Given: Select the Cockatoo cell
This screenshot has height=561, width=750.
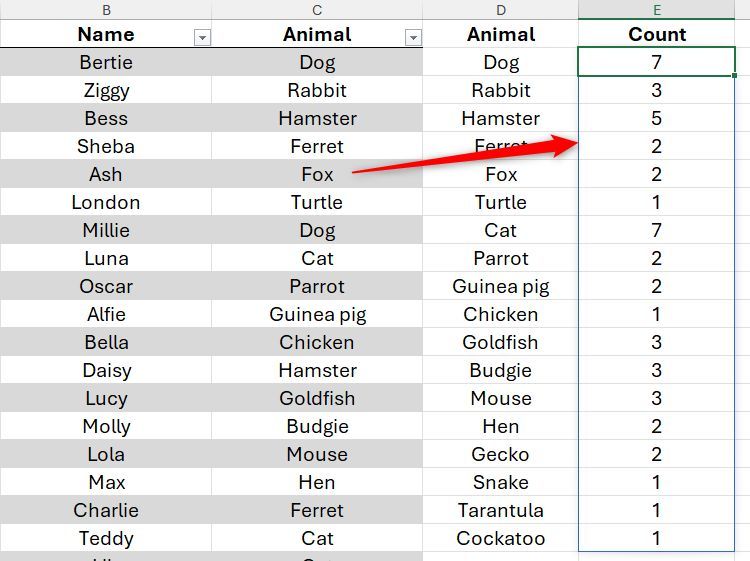Looking at the screenshot, I should tap(501, 538).
